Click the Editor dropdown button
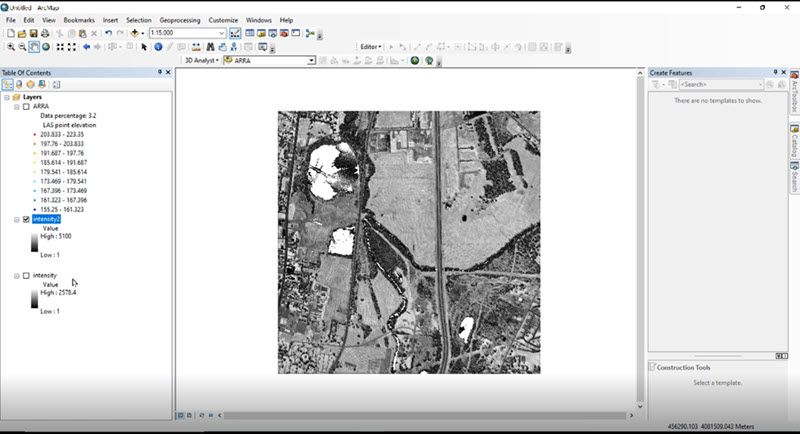 point(371,47)
